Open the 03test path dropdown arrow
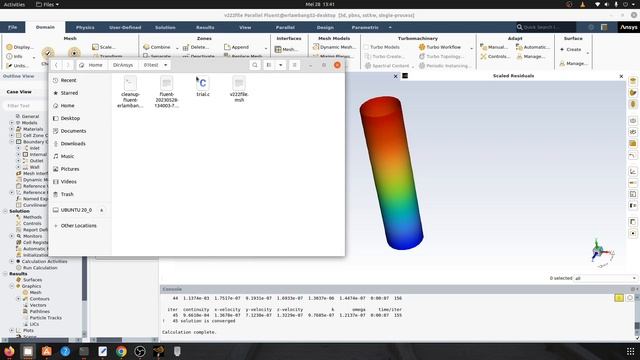Viewport: 640px width, 360px height. [x=165, y=65]
